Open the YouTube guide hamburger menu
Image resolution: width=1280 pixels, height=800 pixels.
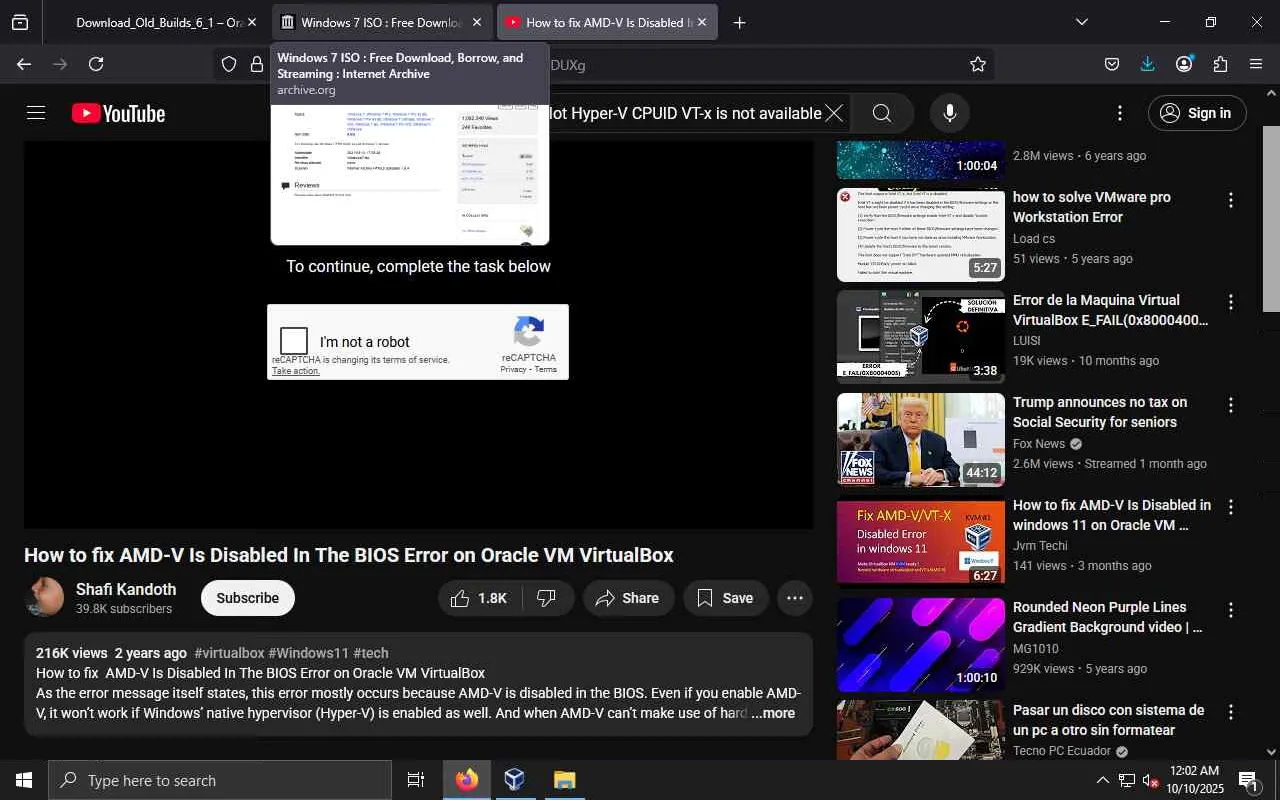(x=36, y=113)
